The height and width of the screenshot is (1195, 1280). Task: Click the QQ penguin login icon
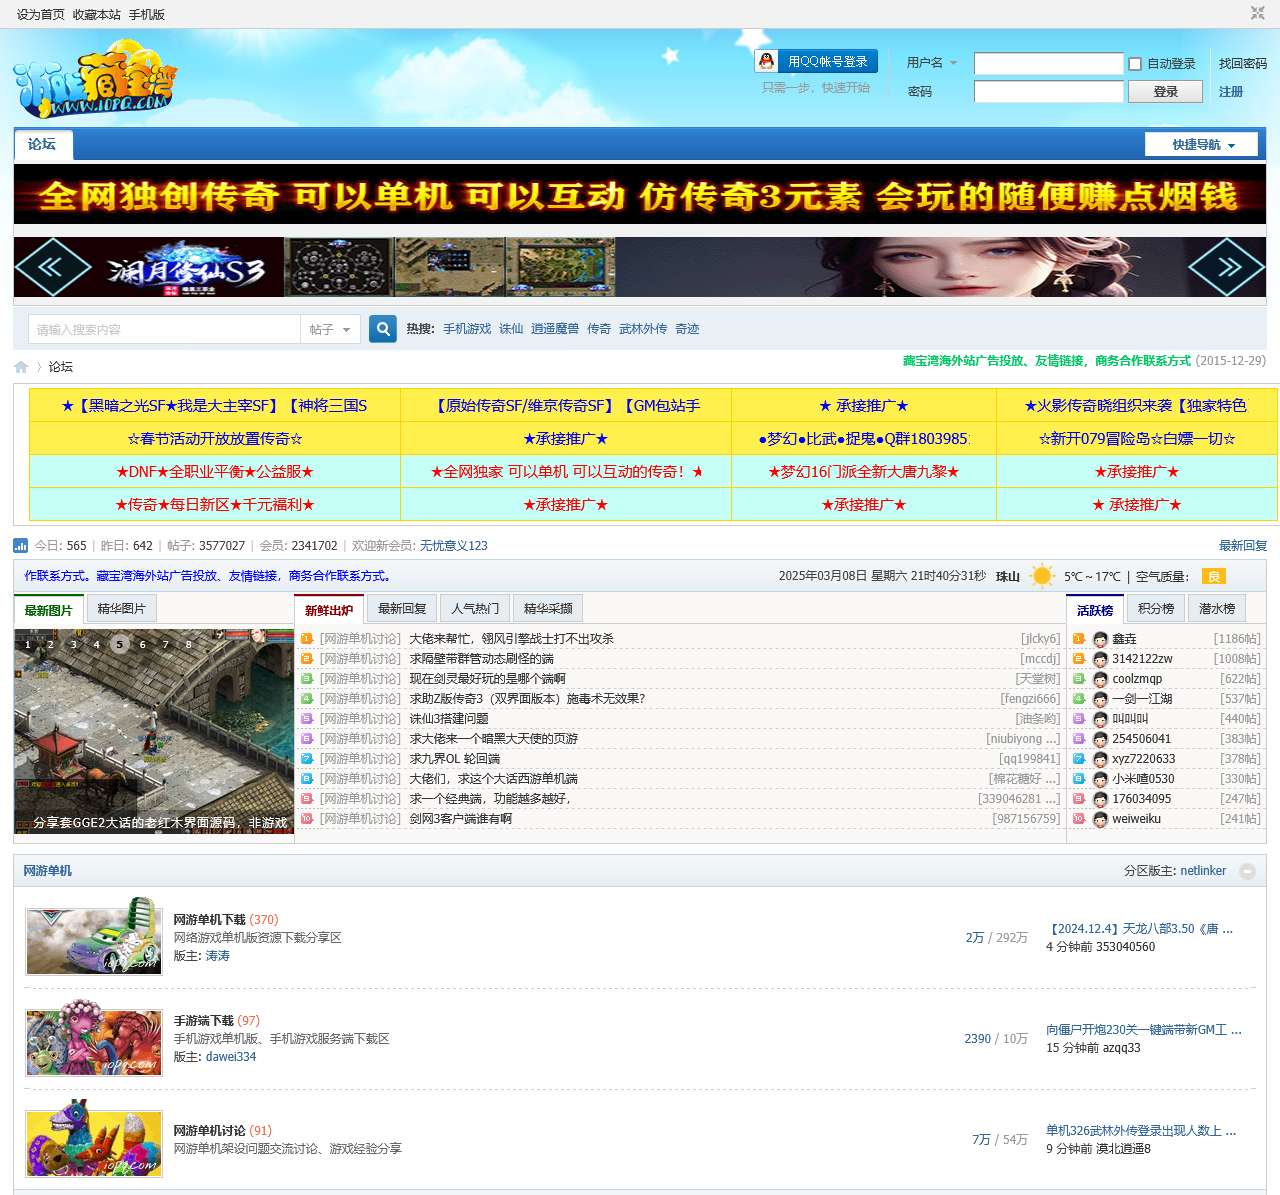click(x=767, y=61)
